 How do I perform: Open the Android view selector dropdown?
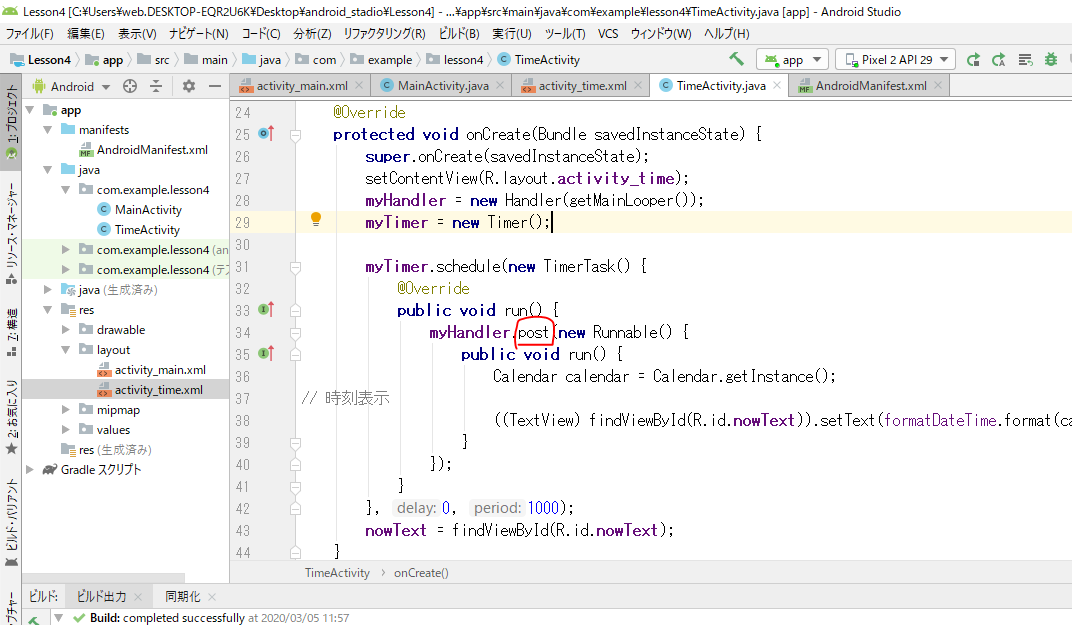click(71, 86)
